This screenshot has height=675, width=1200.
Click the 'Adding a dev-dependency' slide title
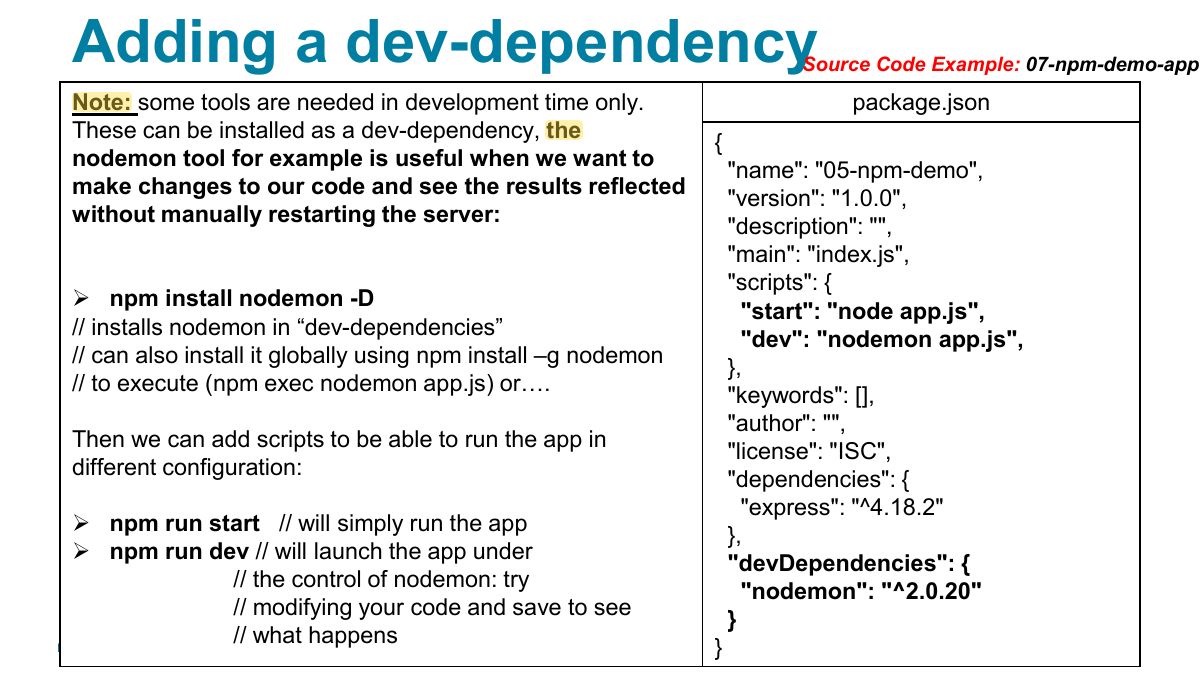point(444,41)
